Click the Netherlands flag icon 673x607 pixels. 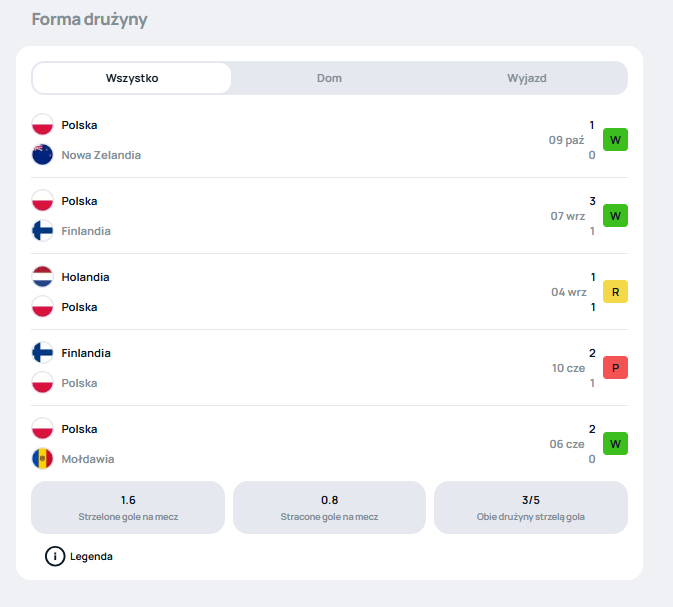click(x=42, y=277)
